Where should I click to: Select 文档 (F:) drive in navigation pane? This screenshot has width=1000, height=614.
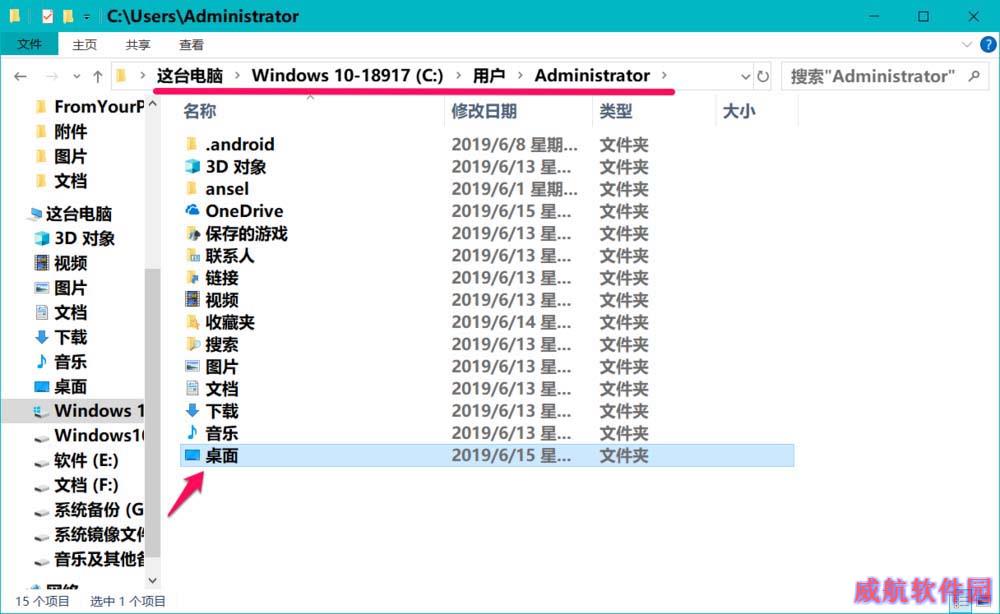point(76,485)
